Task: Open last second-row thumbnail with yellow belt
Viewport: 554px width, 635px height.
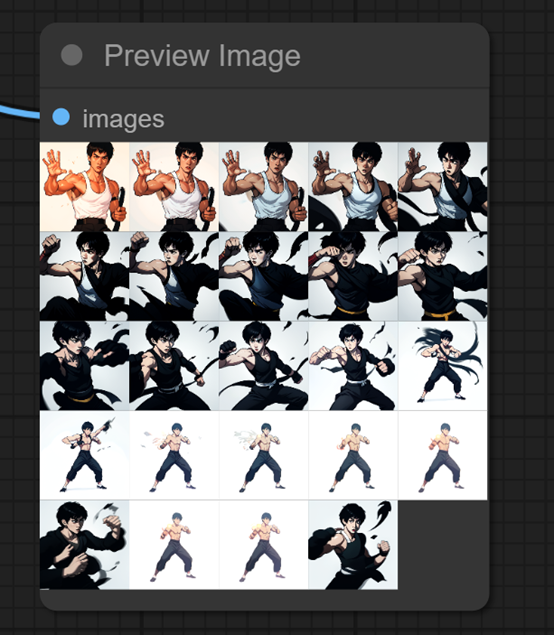Action: tap(443, 276)
